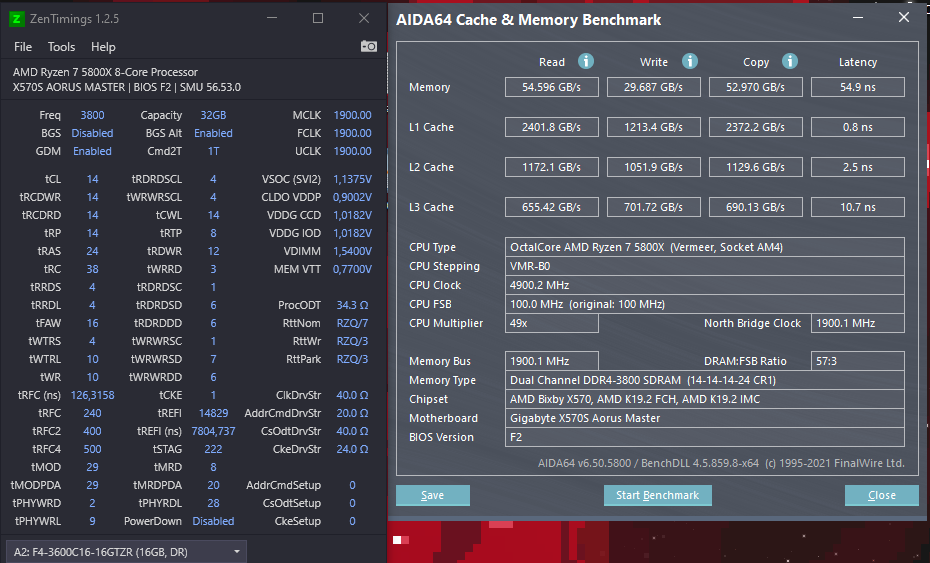Click the L2 Cache Read value 1172.1 GB/s

[x=552, y=167]
